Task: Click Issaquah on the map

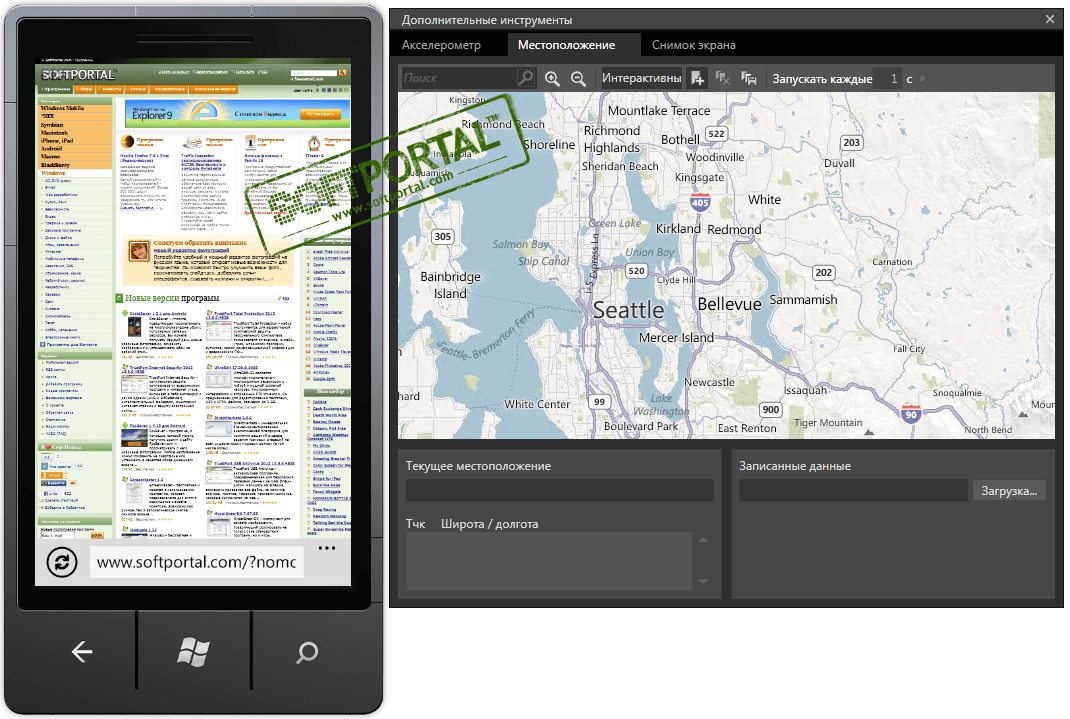Action: (x=805, y=390)
